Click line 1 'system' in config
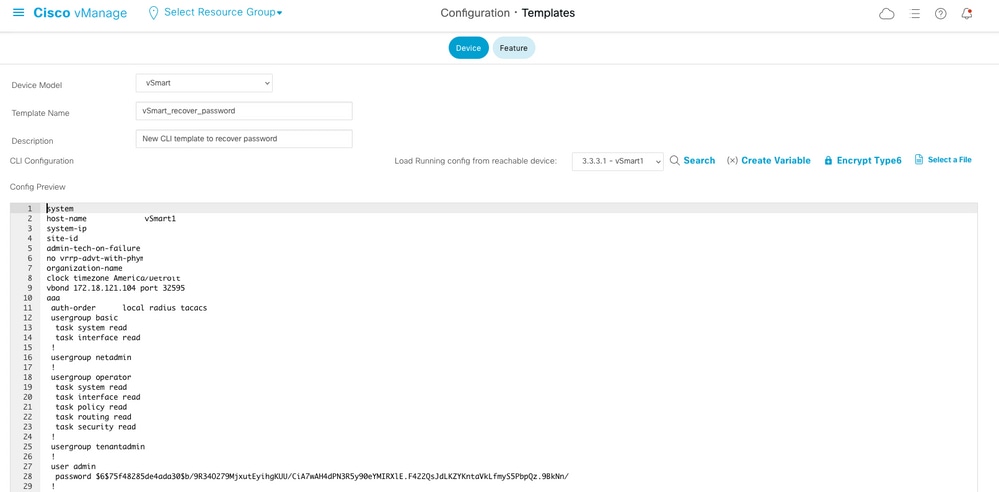Image resolution: width=999 pixels, height=492 pixels. 61,208
